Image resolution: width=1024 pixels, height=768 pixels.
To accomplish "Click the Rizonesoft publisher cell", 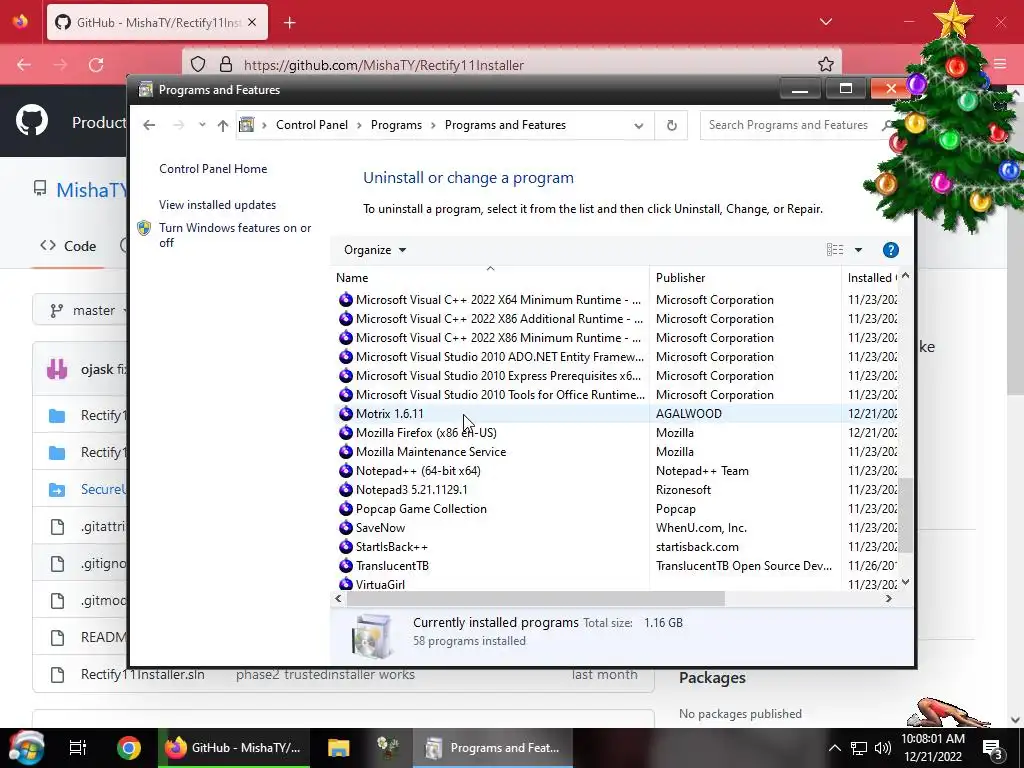I will click(683, 489).
